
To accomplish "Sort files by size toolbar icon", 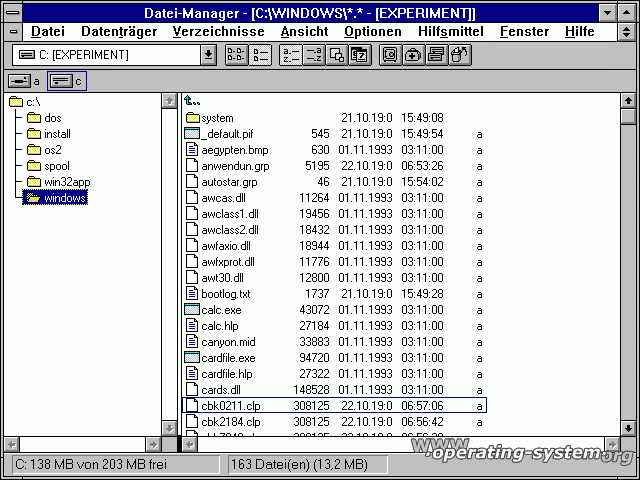I will pos(337,55).
